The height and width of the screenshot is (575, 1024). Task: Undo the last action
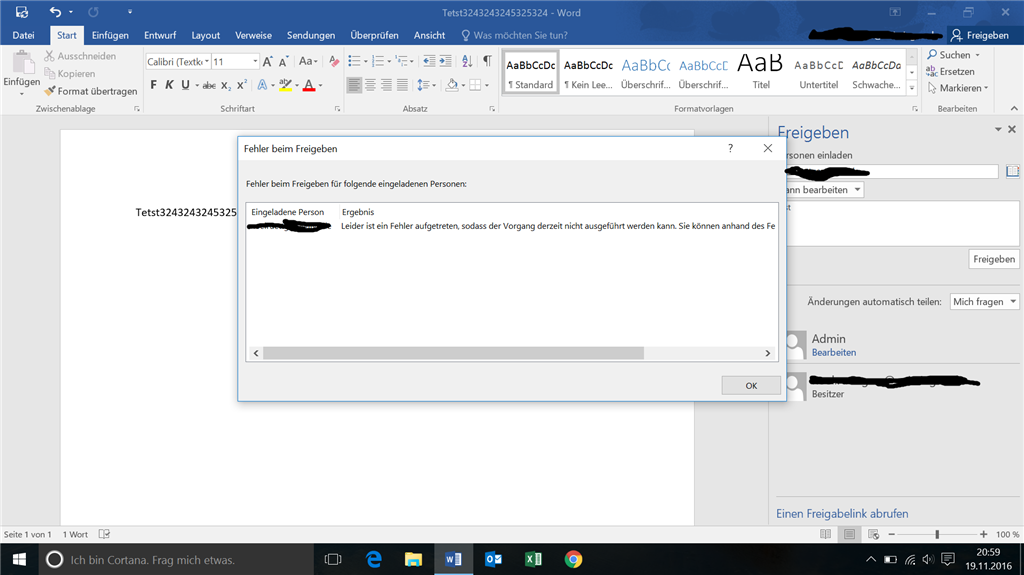pyautogui.click(x=56, y=12)
